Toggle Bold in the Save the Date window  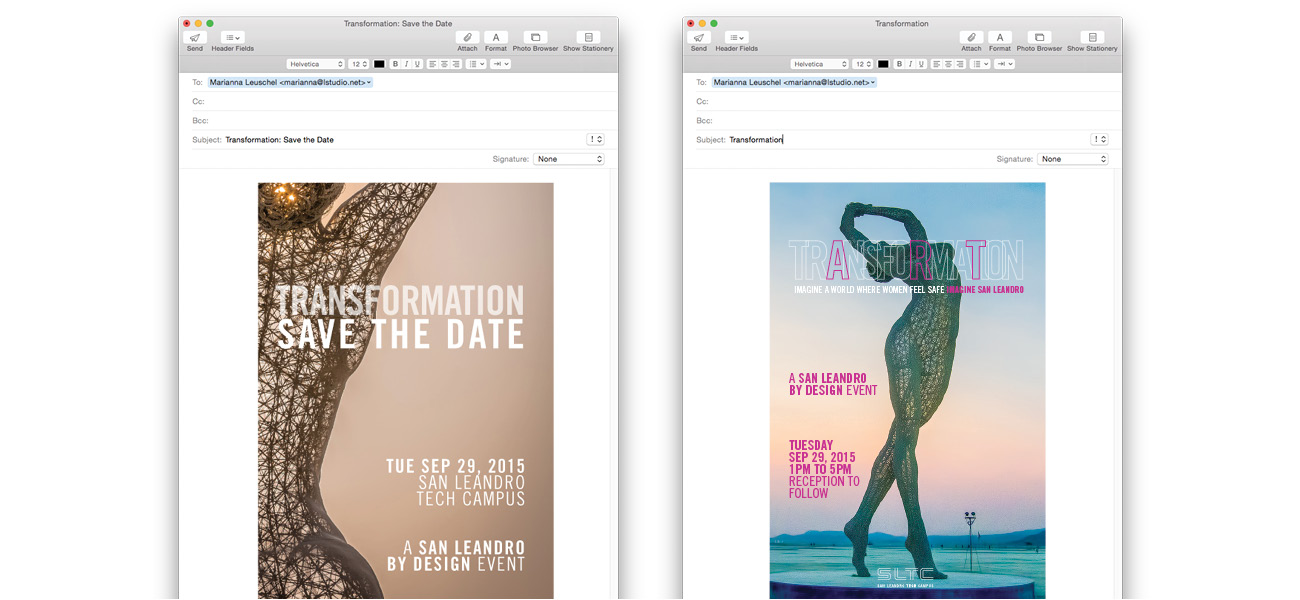(x=395, y=64)
